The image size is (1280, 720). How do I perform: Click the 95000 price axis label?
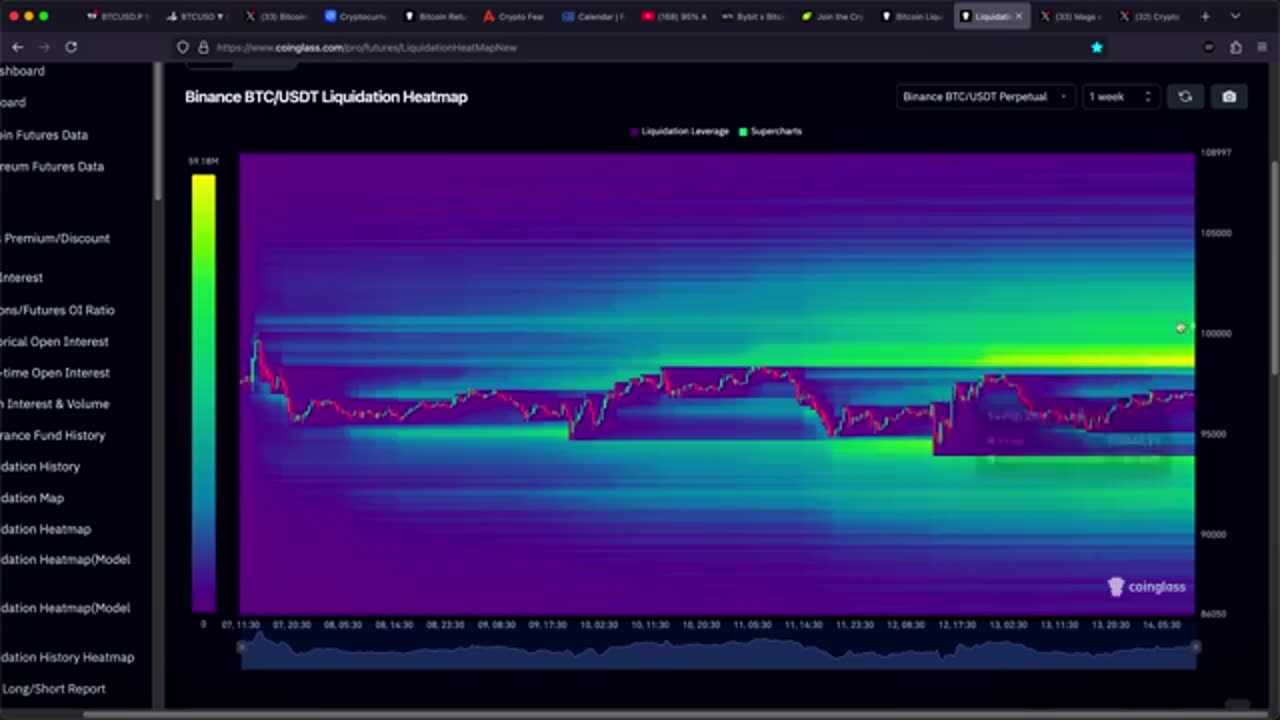1215,434
